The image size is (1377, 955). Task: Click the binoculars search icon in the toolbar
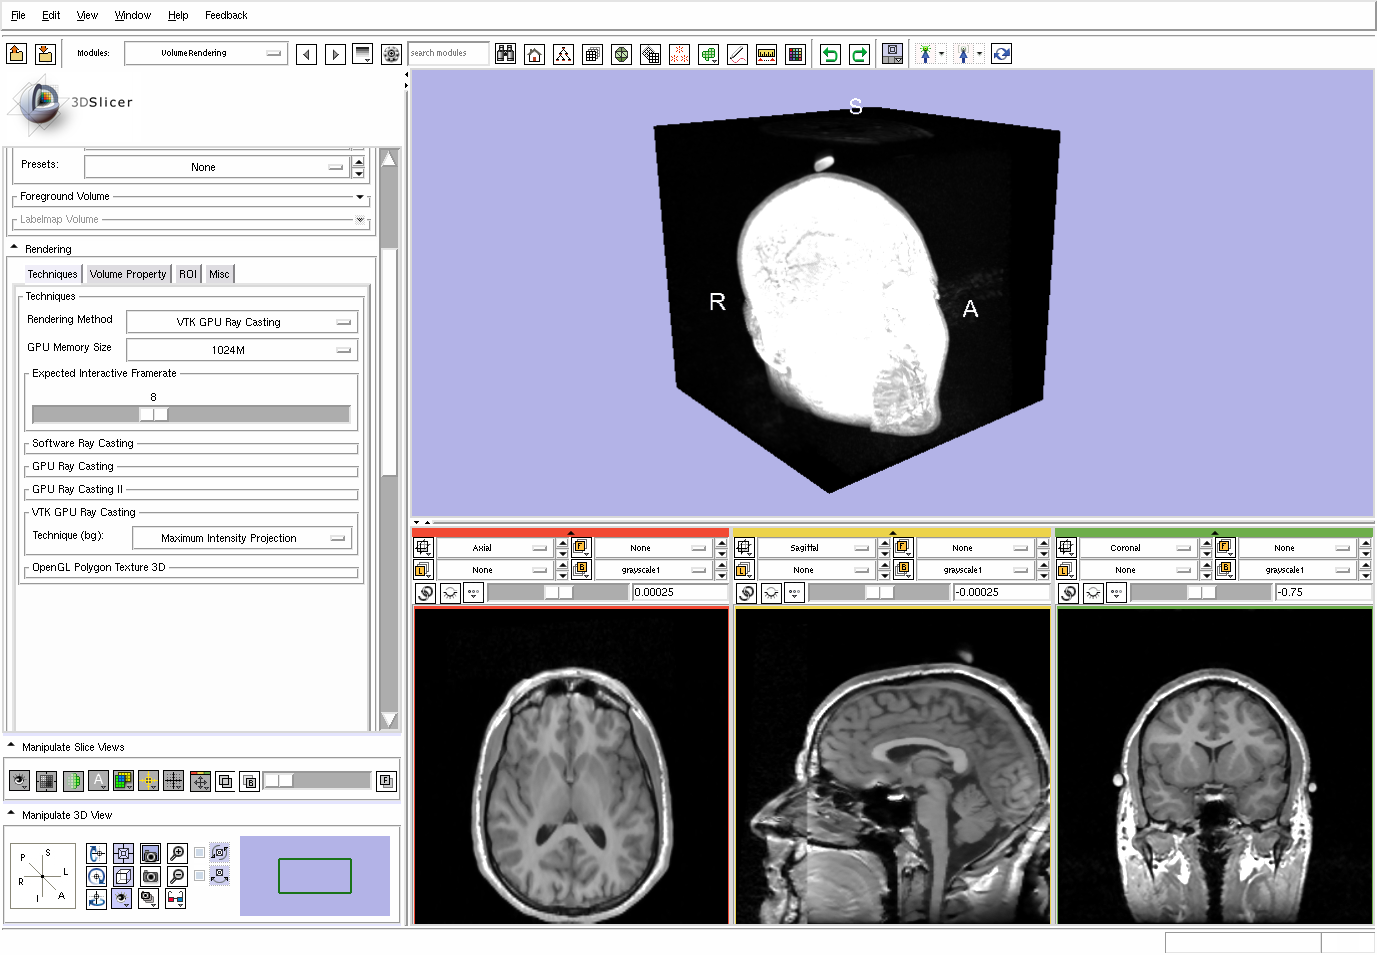506,54
